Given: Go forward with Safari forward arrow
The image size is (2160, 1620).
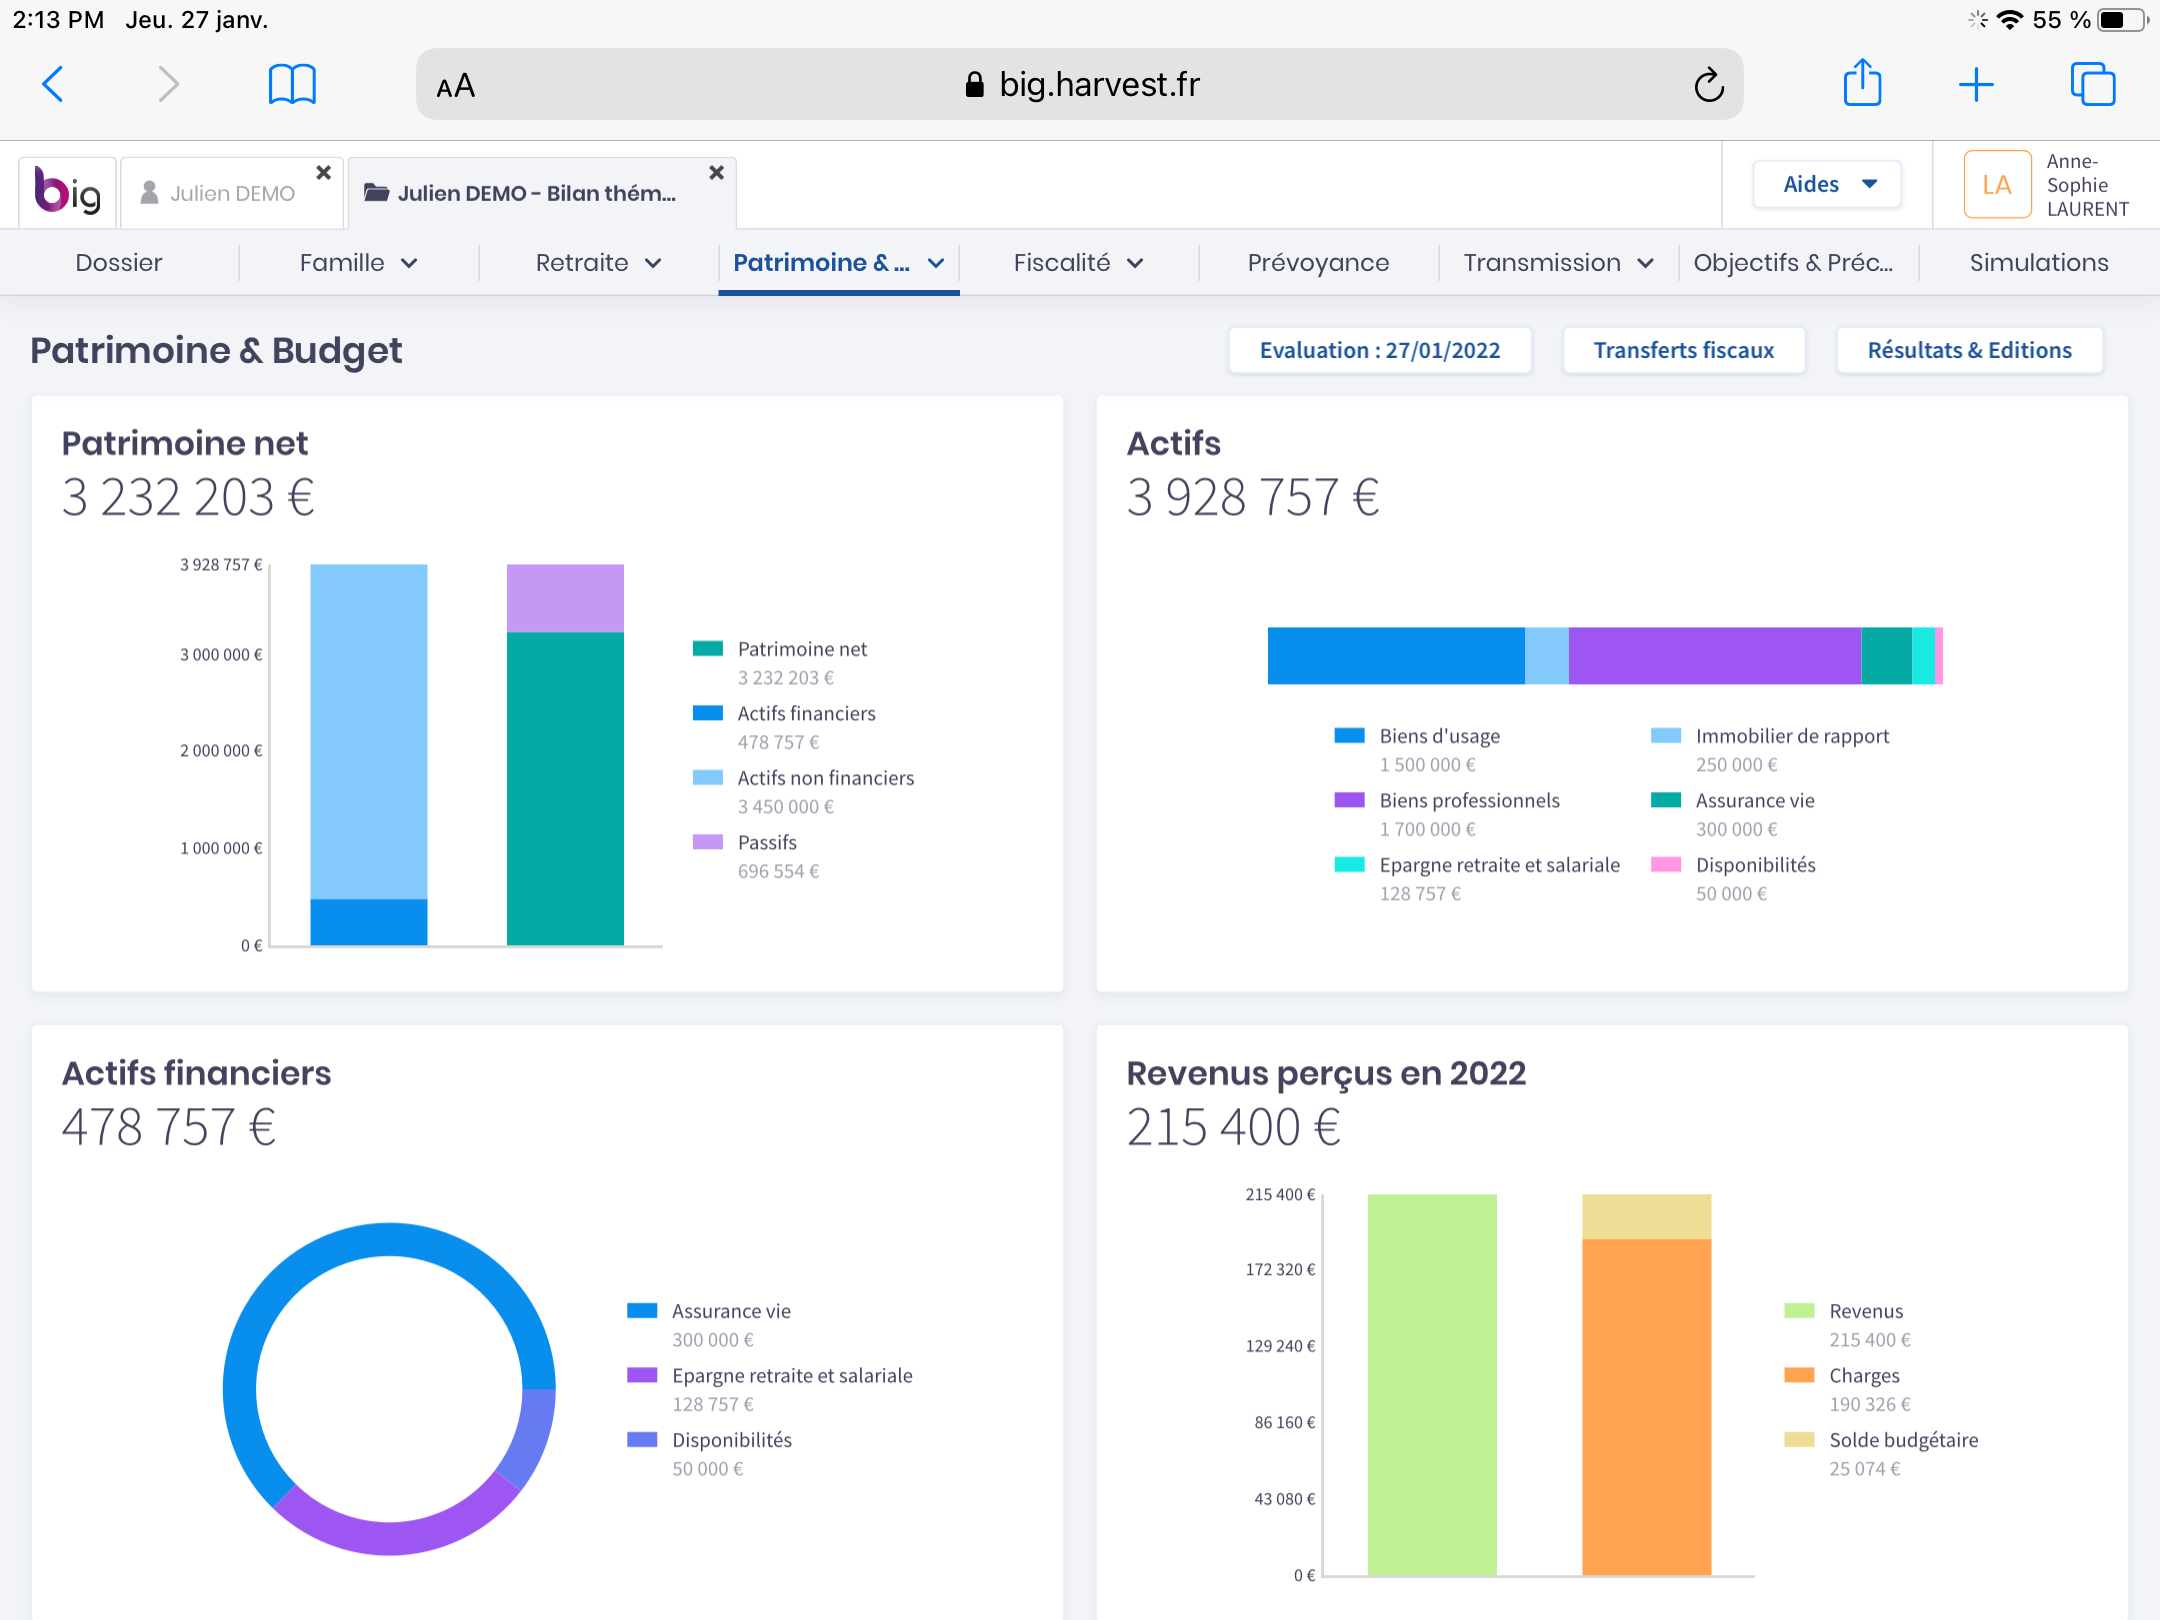Looking at the screenshot, I should 168,85.
